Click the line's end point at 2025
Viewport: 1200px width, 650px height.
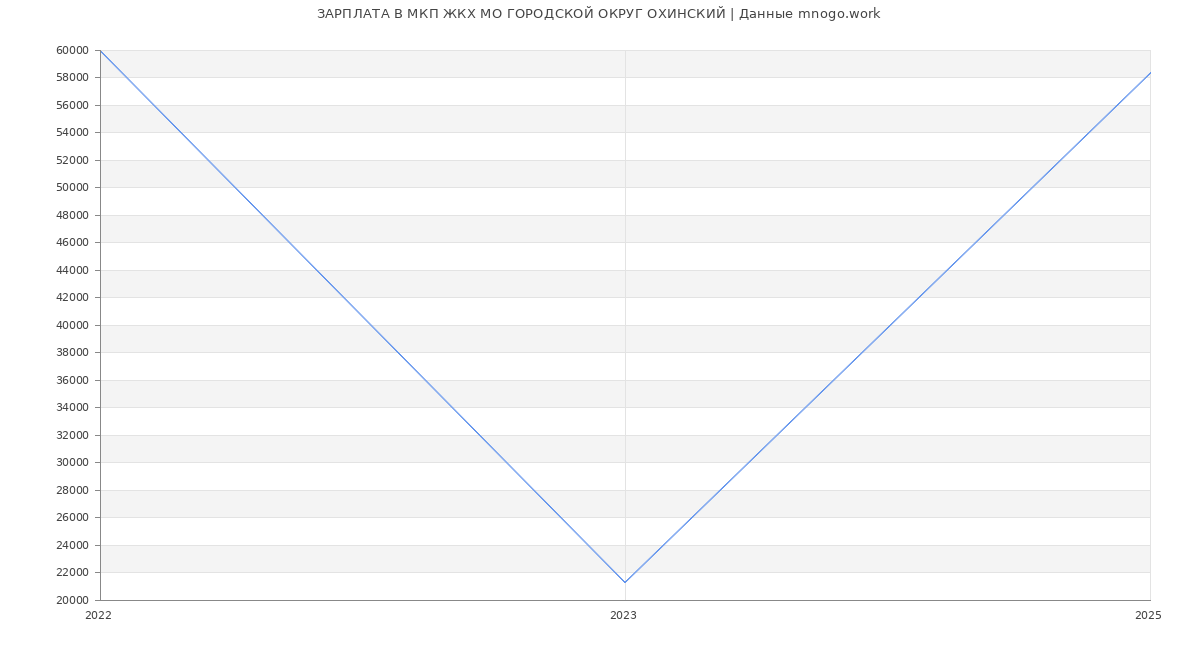coord(1150,73)
